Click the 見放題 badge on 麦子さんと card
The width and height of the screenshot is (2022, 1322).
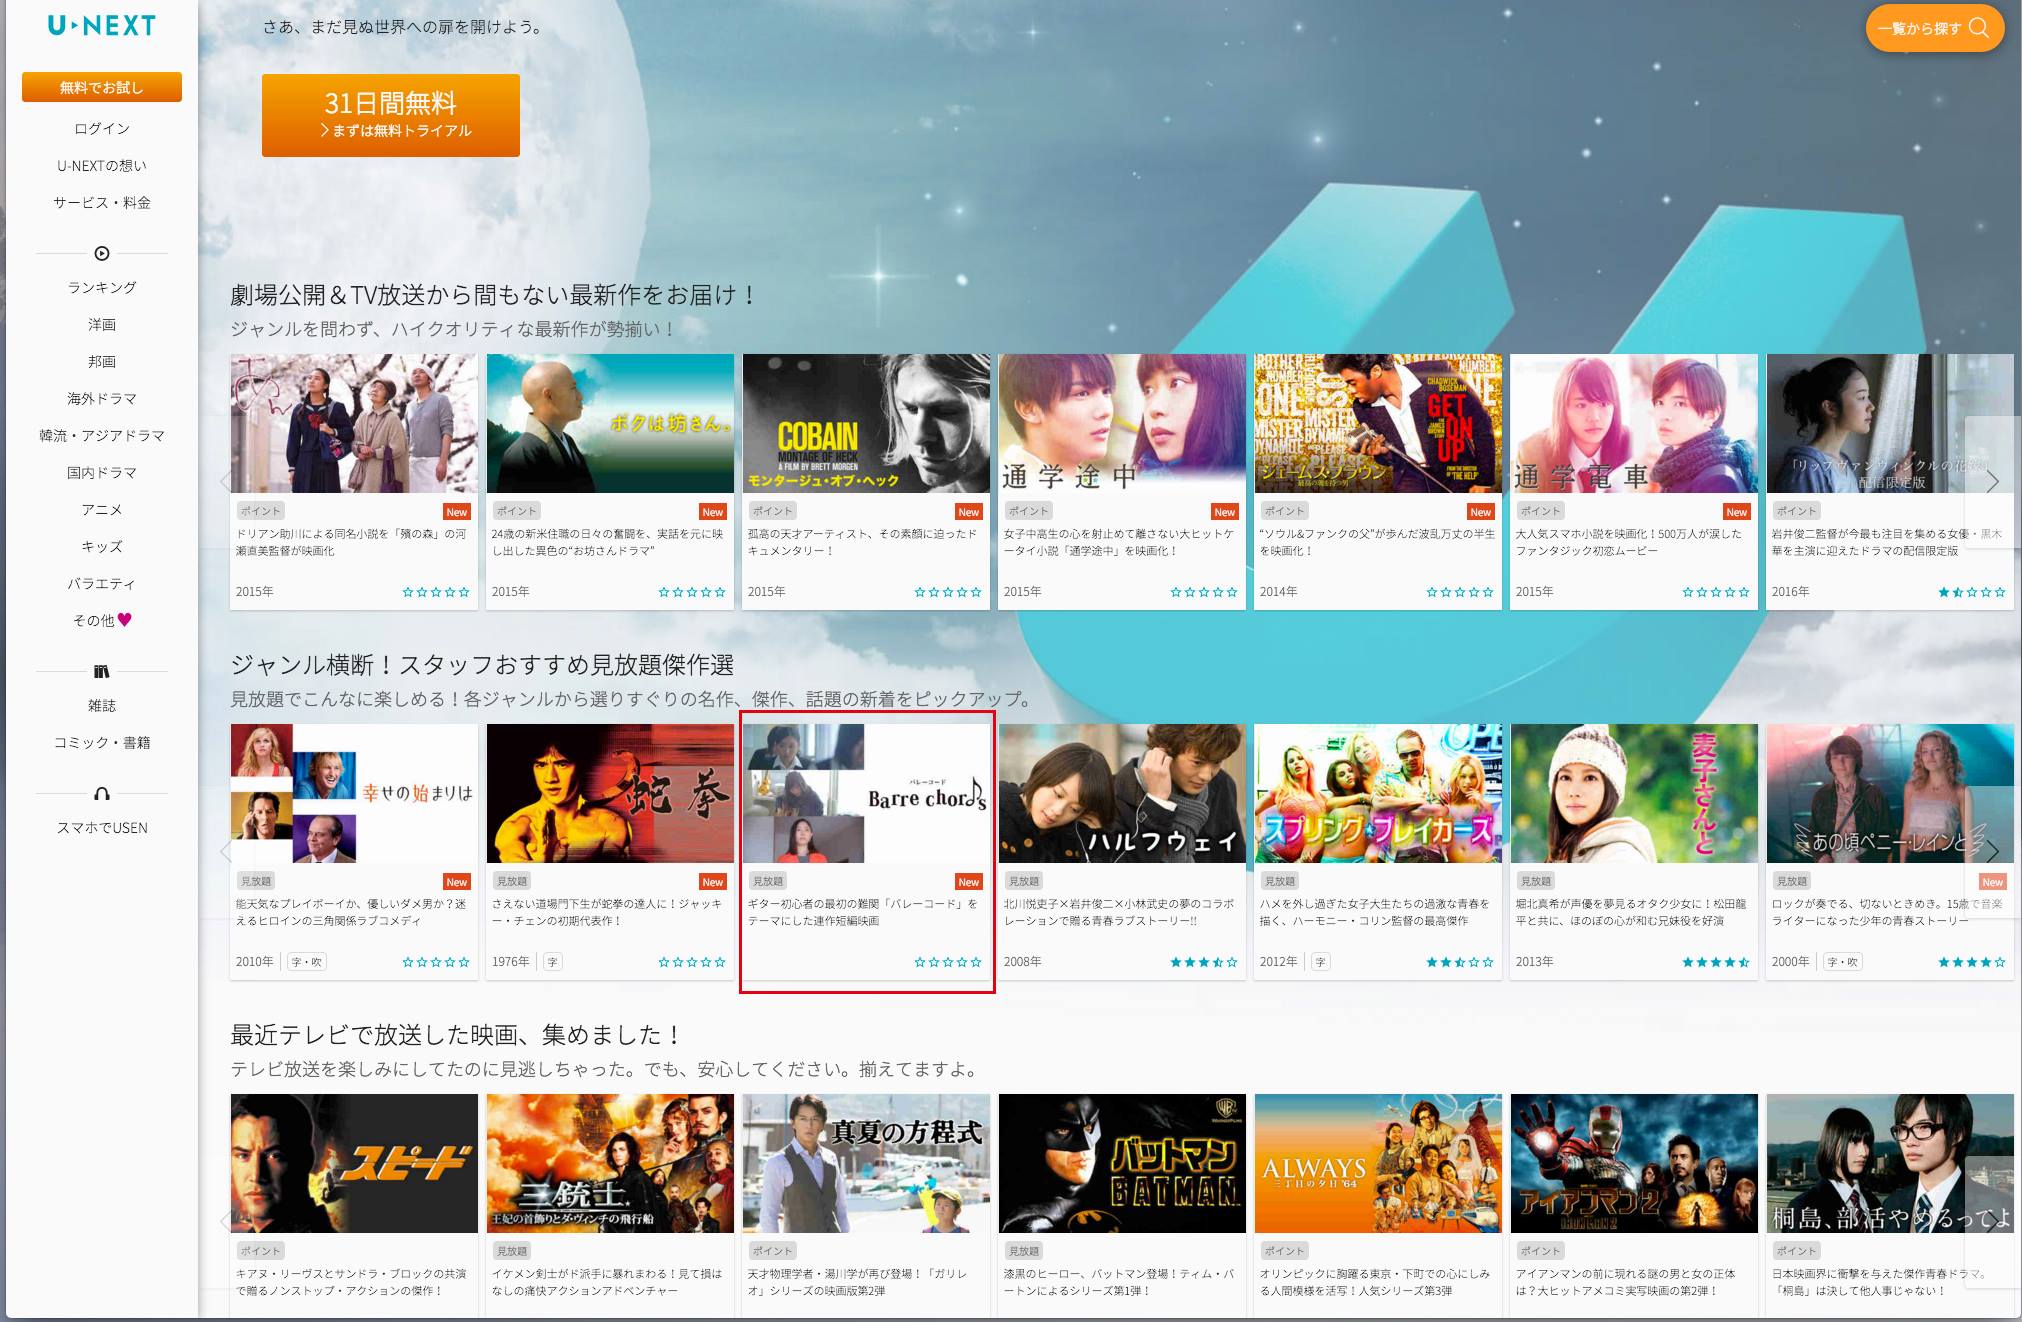click(x=1536, y=881)
